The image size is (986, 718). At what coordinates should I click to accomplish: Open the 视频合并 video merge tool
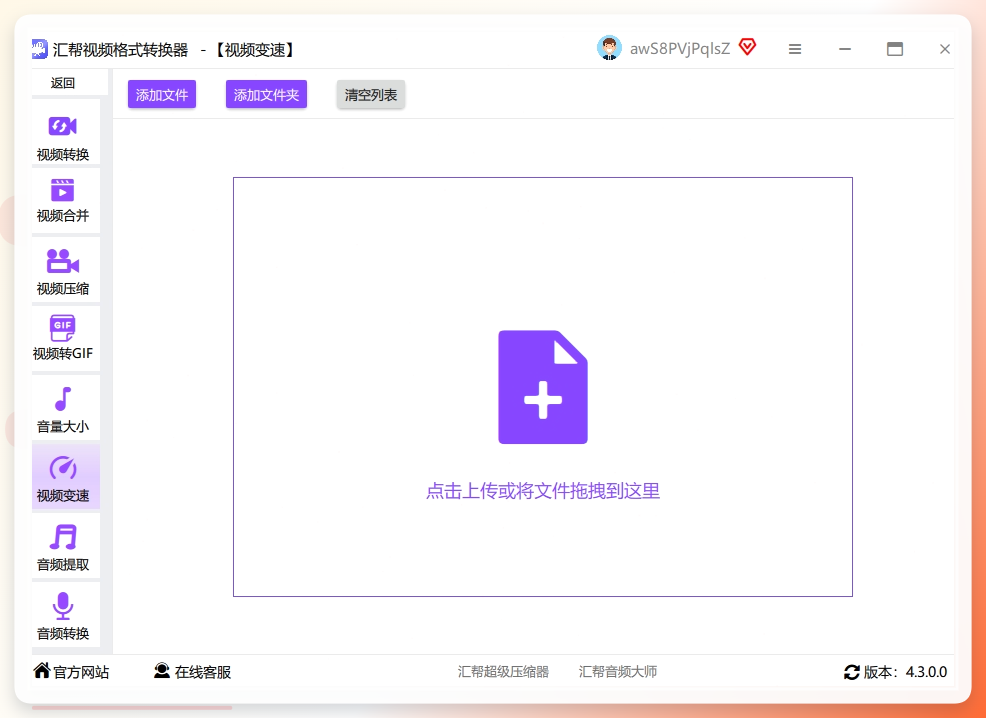pyautogui.click(x=65, y=201)
